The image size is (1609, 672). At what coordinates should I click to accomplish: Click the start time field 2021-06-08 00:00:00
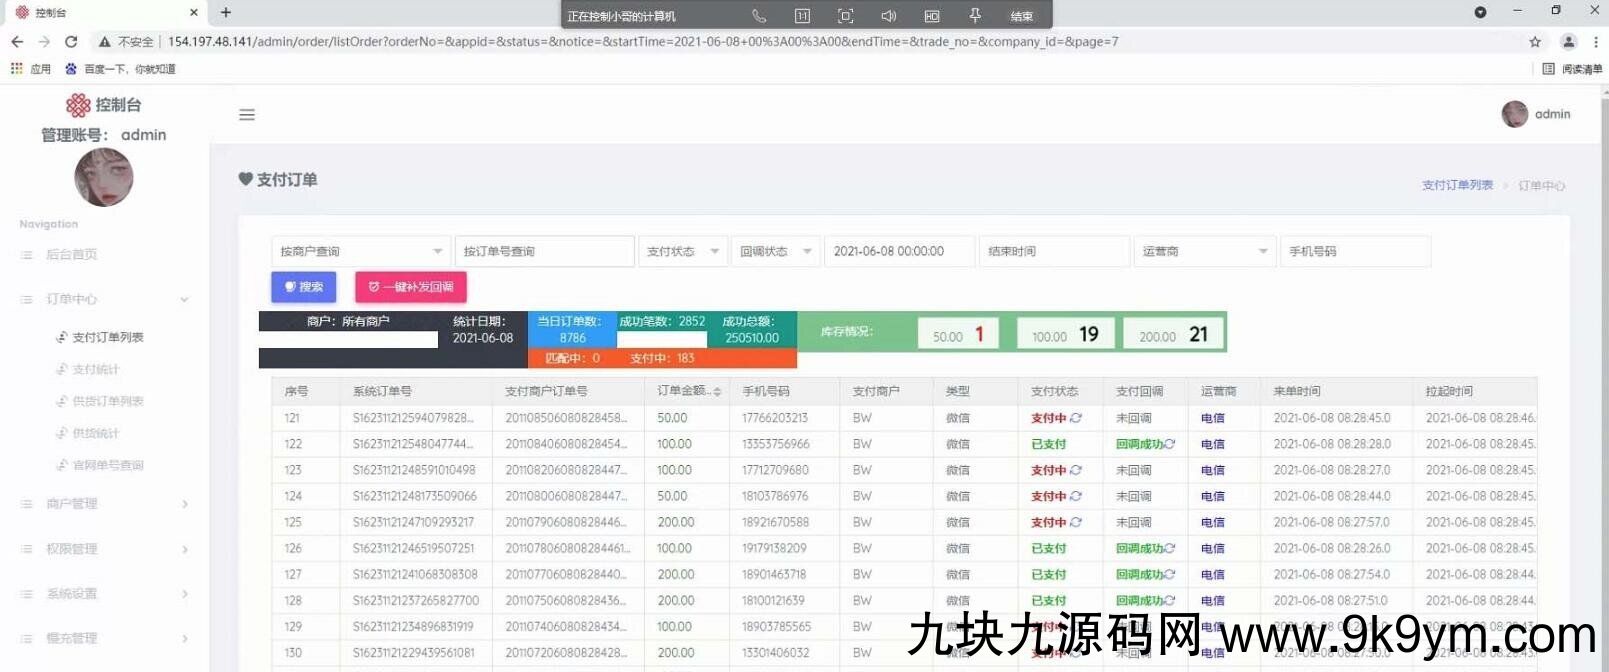(899, 251)
